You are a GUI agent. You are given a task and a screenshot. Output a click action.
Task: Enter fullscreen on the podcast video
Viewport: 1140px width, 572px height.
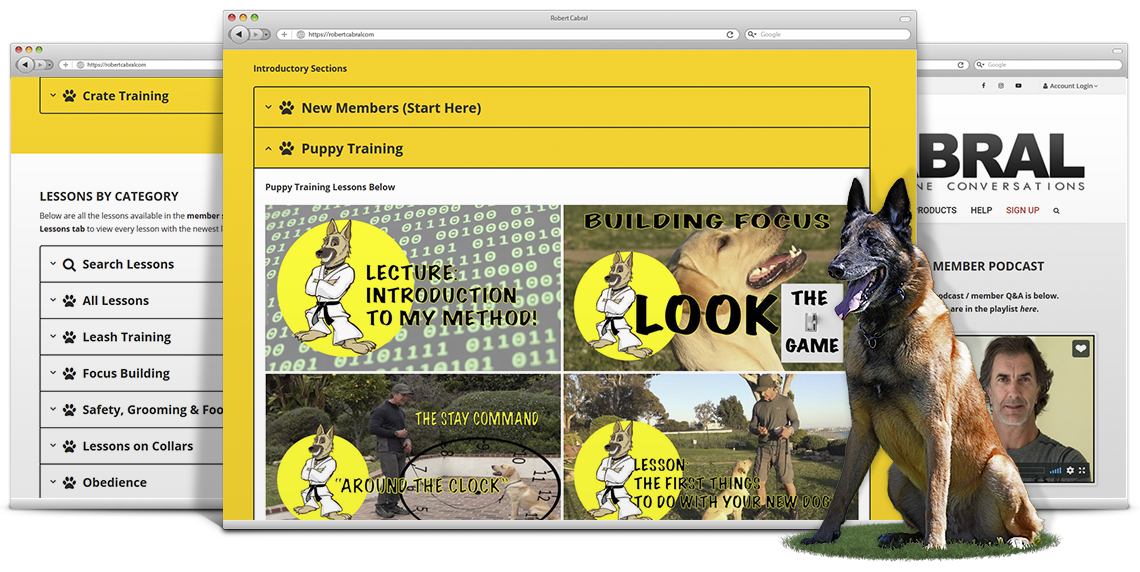[1082, 471]
